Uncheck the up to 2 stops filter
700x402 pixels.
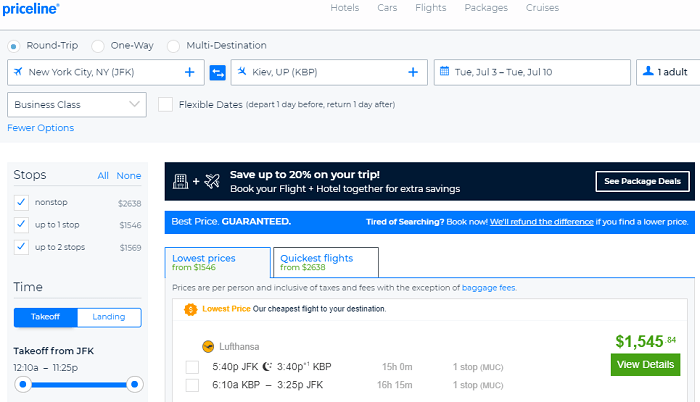pos(21,247)
